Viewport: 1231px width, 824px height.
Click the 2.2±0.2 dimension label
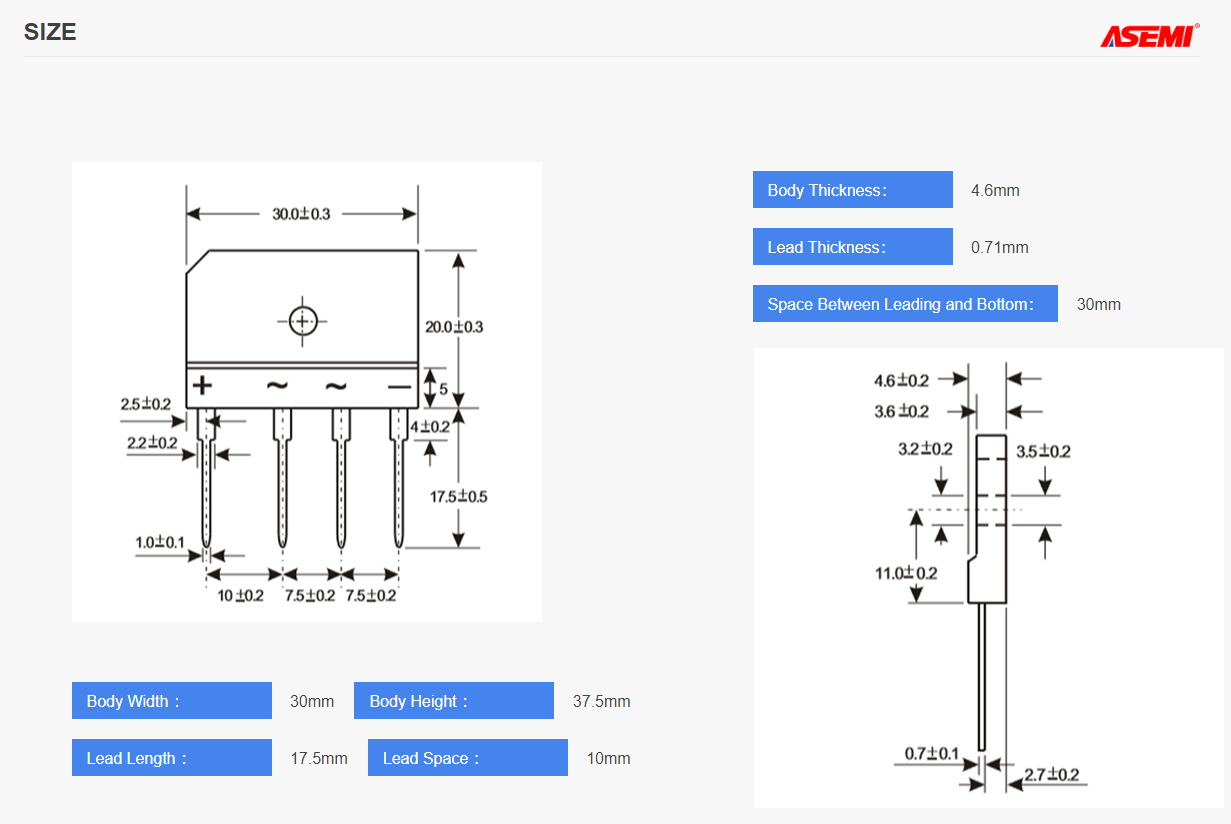pos(152,442)
